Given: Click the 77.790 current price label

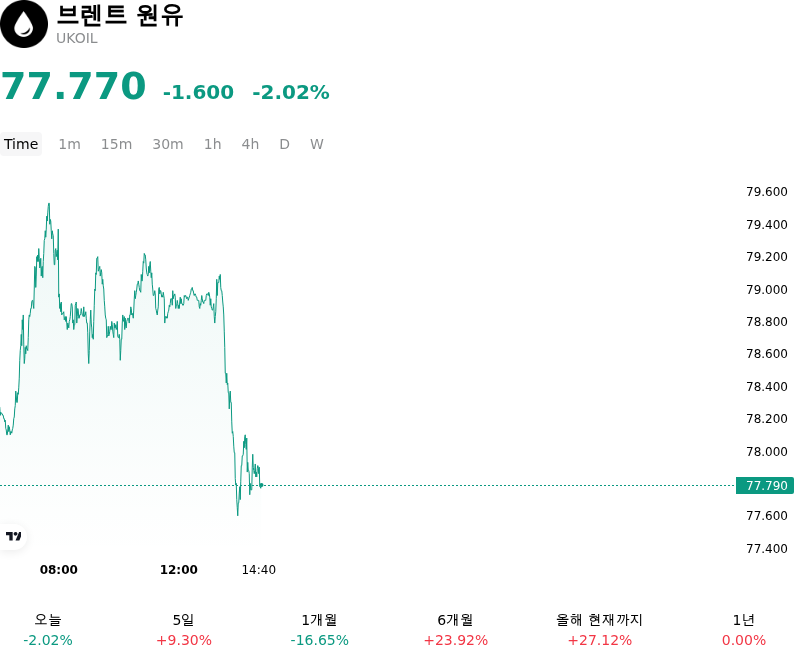Looking at the screenshot, I should click(765, 486).
